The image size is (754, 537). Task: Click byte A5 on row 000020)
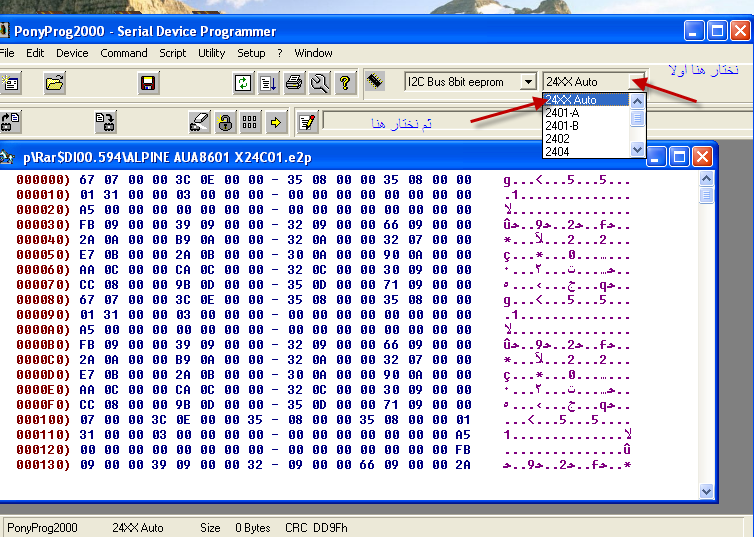click(x=87, y=210)
